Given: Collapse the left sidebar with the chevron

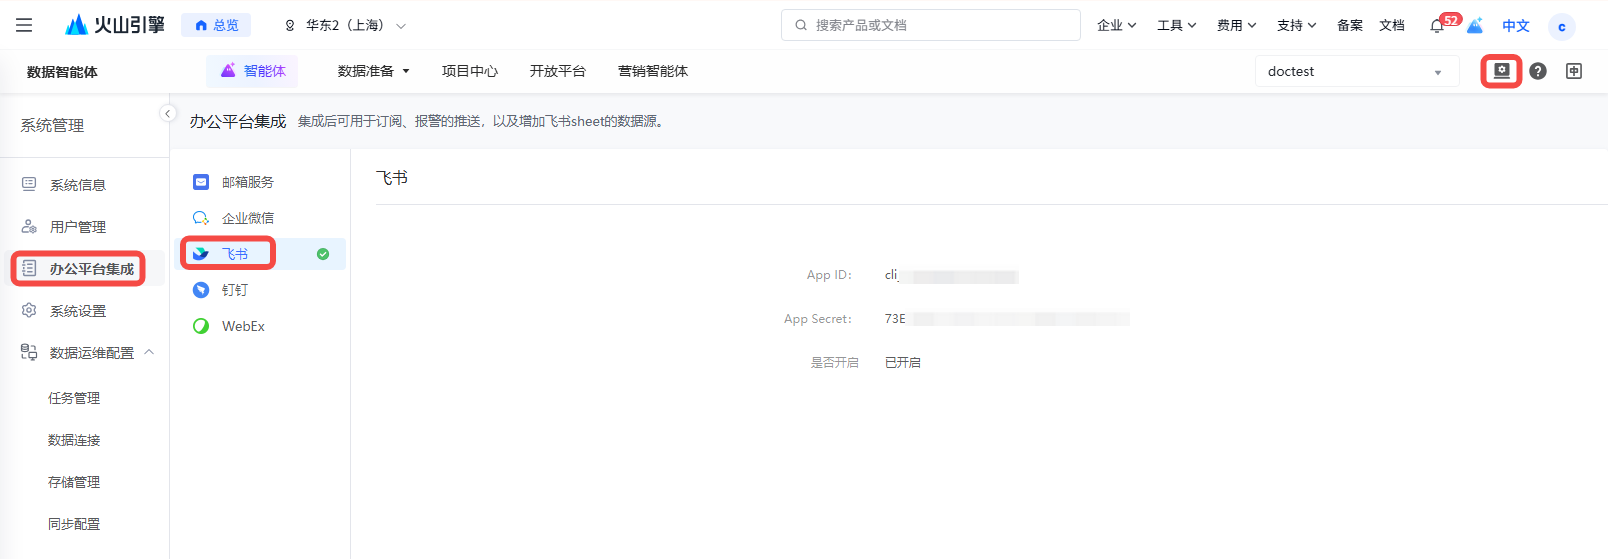Looking at the screenshot, I should (168, 113).
